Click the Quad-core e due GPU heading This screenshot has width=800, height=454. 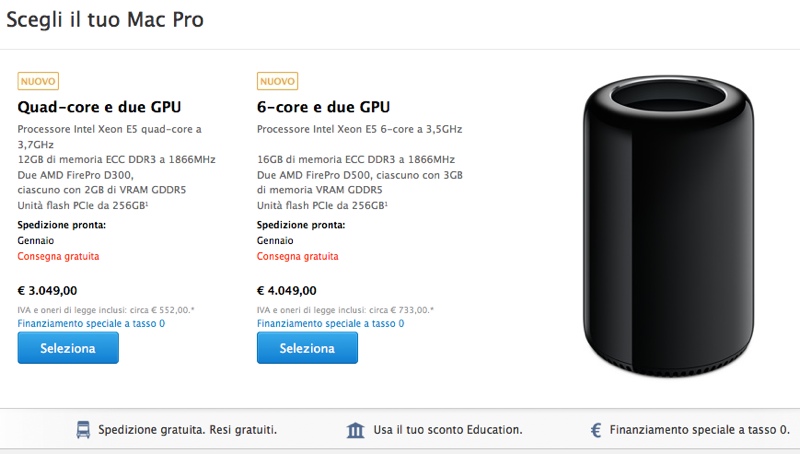(x=99, y=107)
